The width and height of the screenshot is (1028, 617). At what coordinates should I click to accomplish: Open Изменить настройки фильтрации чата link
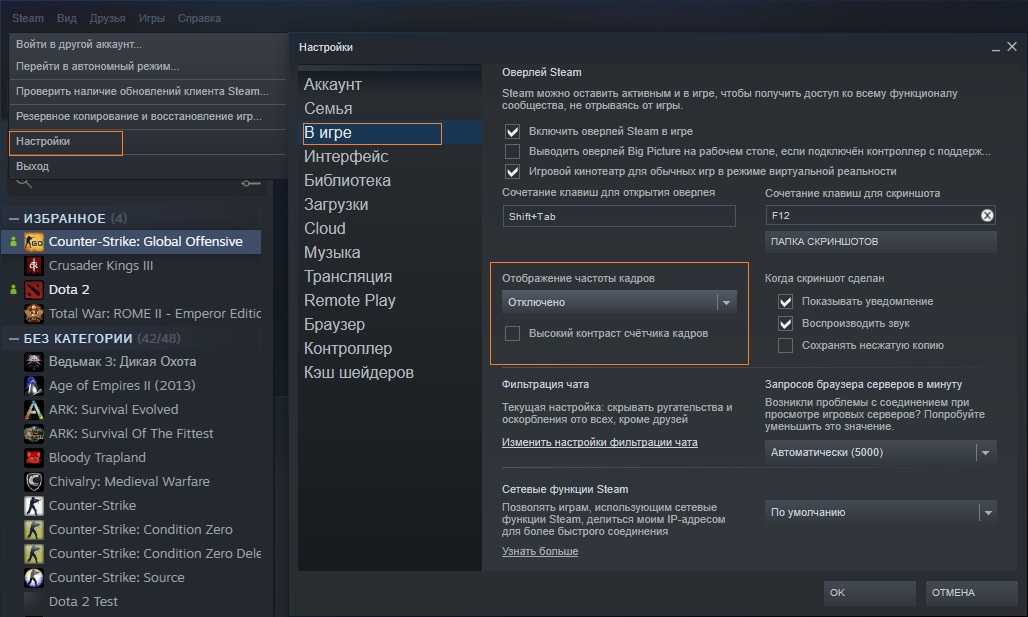(600, 443)
